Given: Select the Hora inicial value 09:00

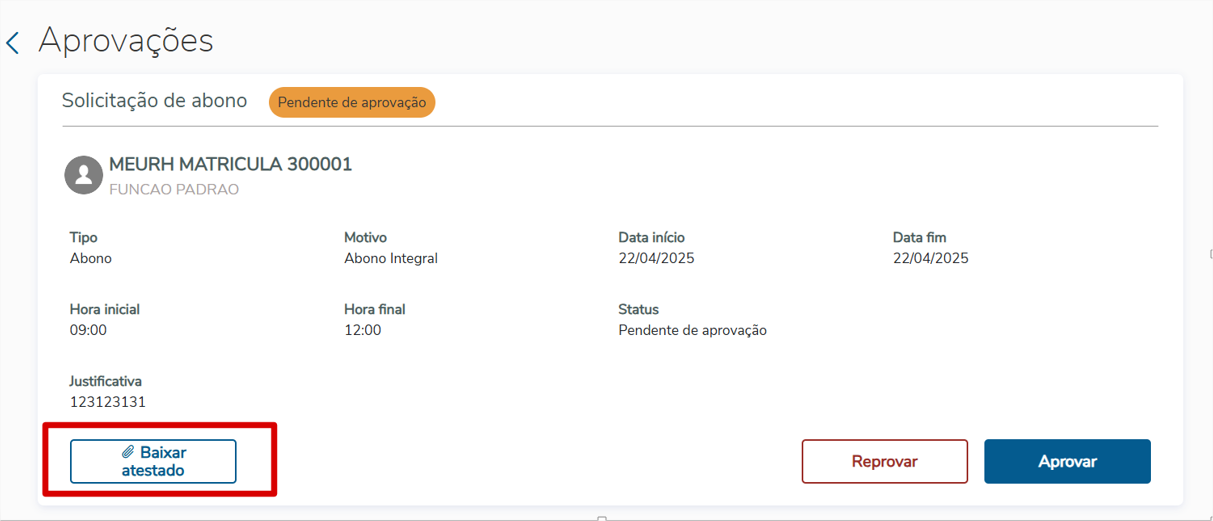Looking at the screenshot, I should (x=88, y=330).
